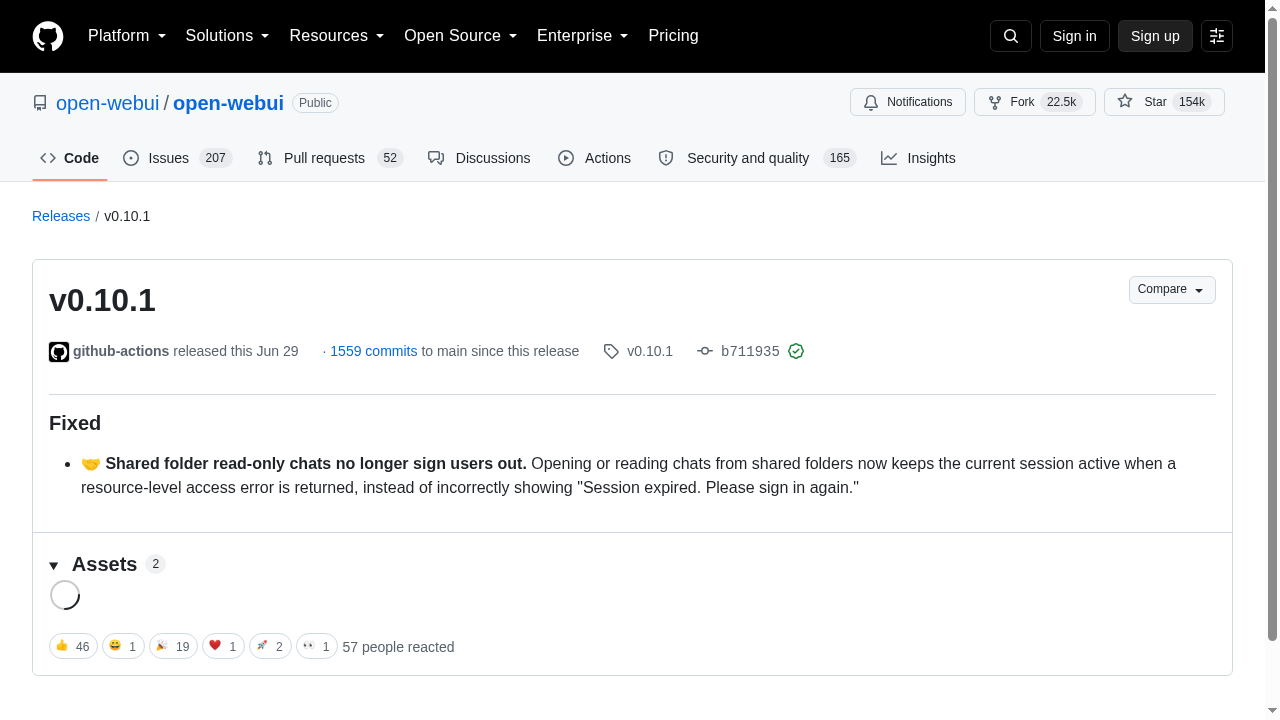This screenshot has height=720, width=1280.
Task: Open the Platform dropdown menu
Action: [127, 36]
